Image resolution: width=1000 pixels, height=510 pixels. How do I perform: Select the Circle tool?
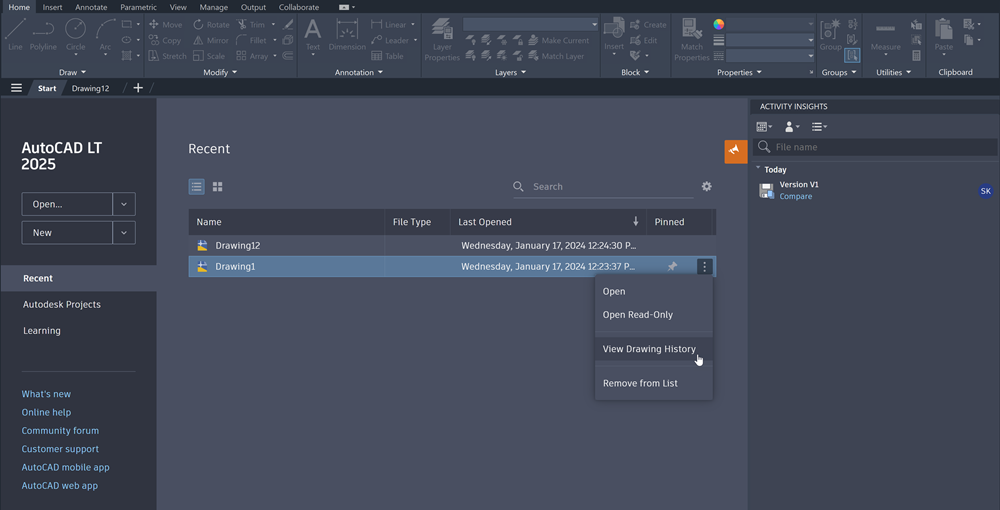[75, 34]
